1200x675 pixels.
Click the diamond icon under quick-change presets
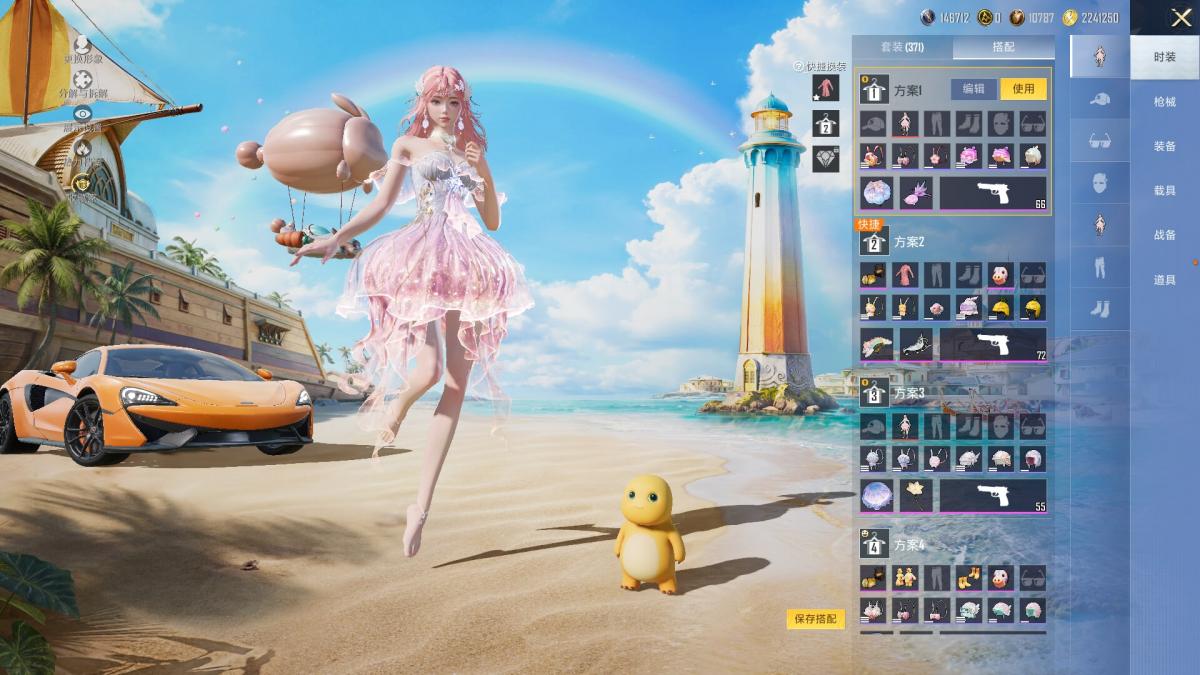click(826, 159)
